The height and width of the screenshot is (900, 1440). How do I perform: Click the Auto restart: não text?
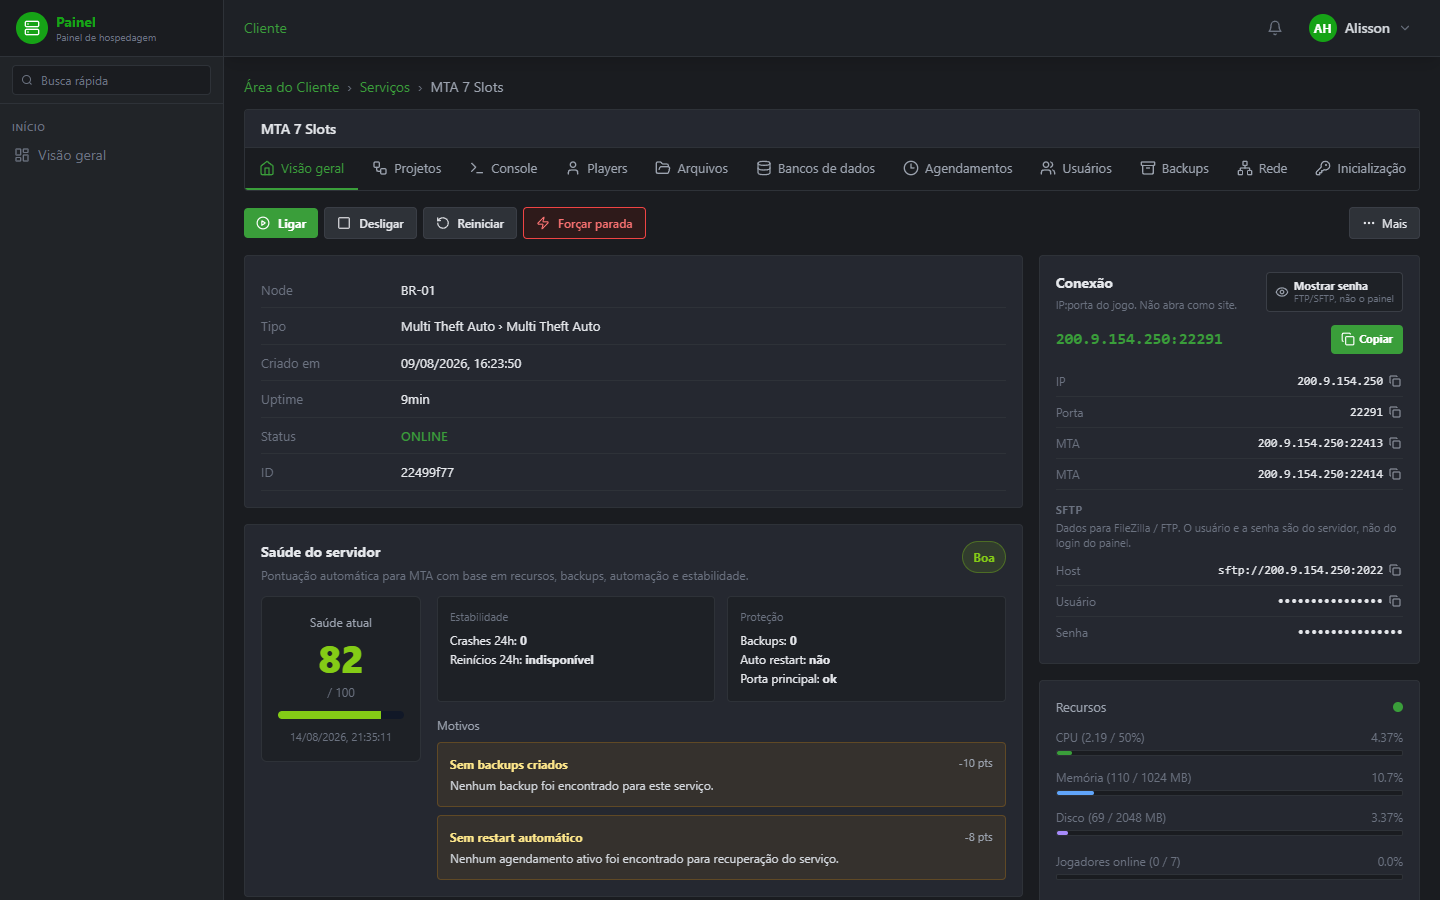[x=785, y=659]
